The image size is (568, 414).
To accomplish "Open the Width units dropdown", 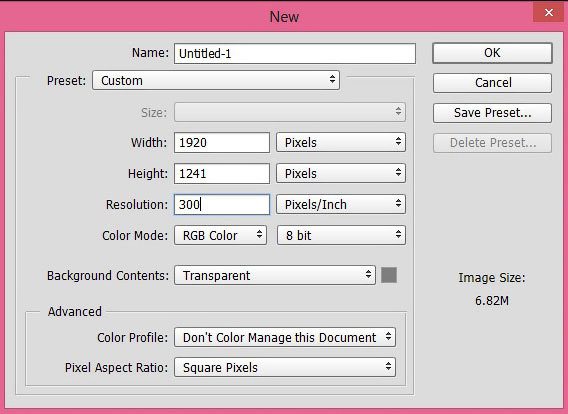I will 341,142.
